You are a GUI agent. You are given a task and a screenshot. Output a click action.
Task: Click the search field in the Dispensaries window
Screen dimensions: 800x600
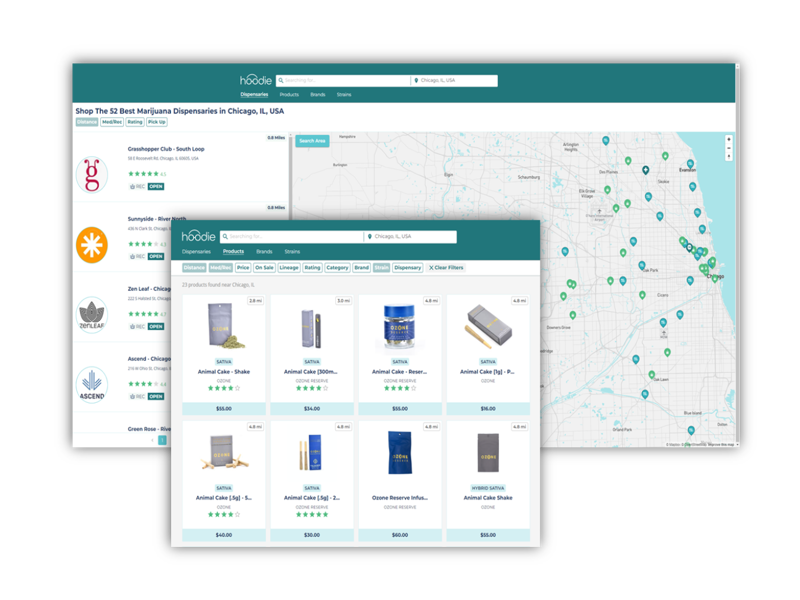pos(343,81)
